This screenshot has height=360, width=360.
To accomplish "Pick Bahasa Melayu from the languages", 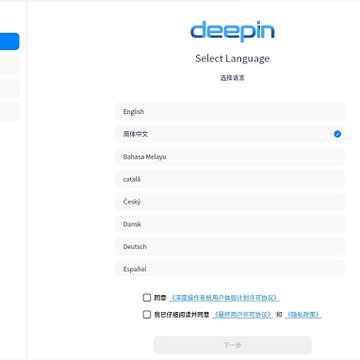I will 230,157.
